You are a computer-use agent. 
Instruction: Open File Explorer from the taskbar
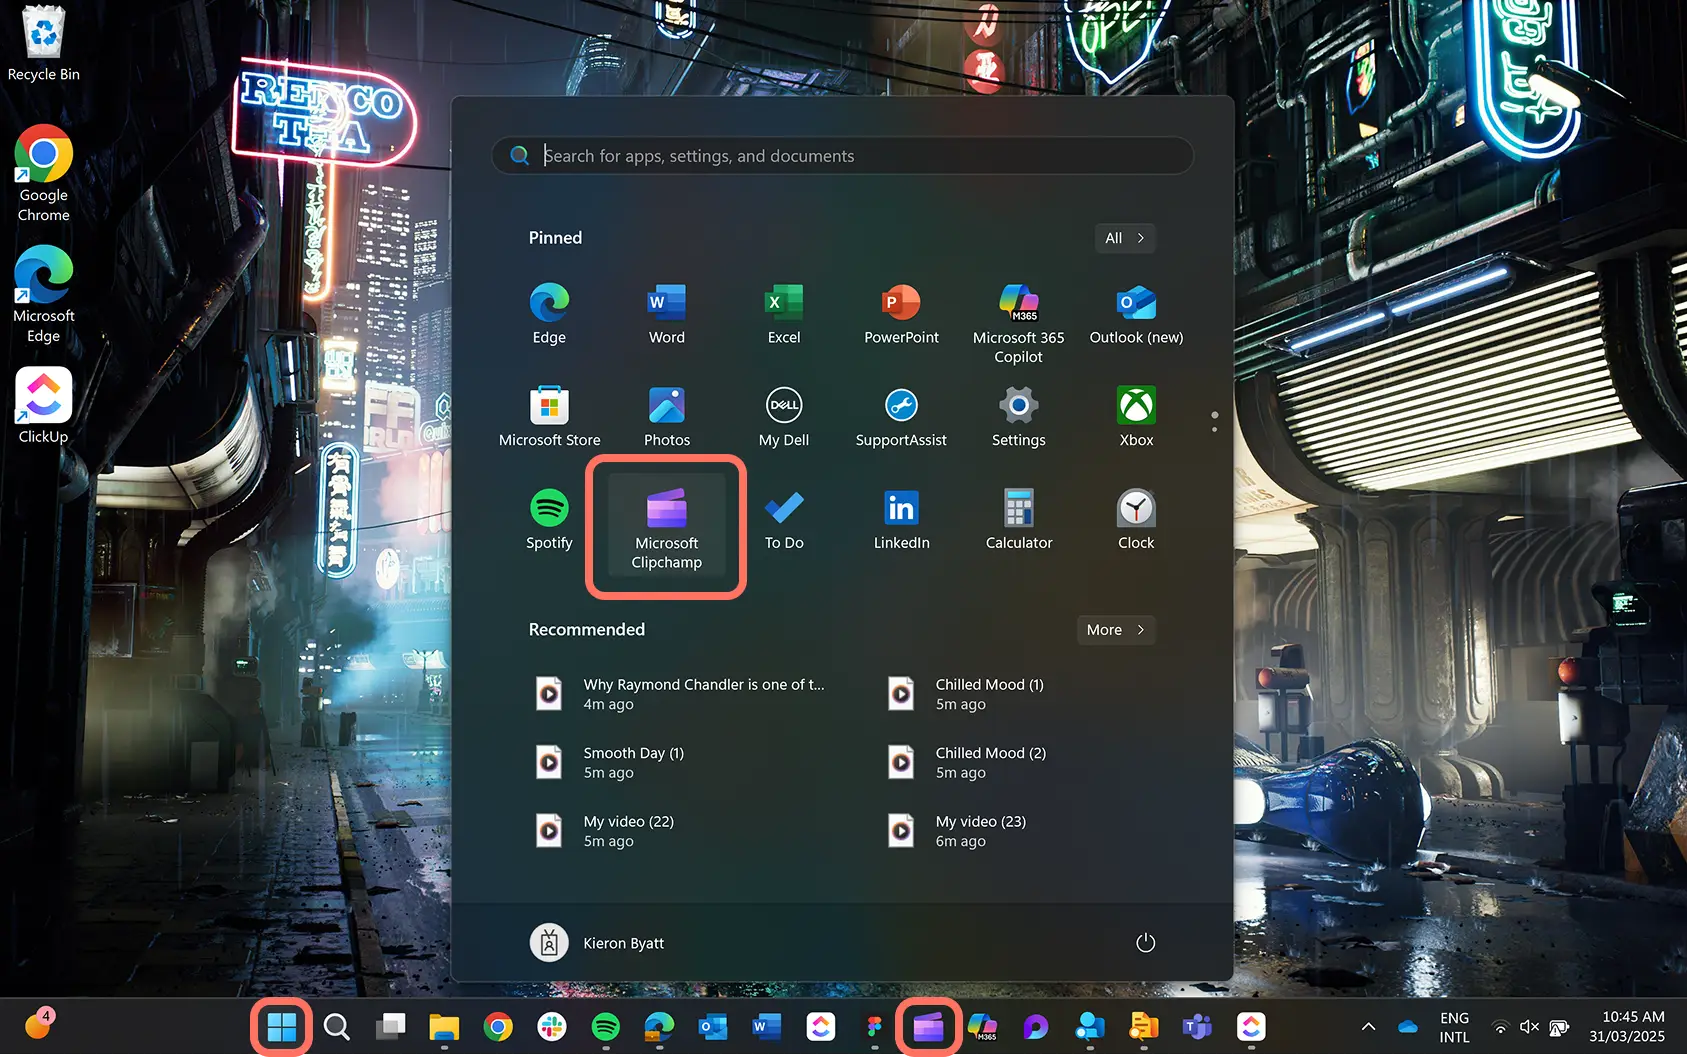click(444, 1027)
